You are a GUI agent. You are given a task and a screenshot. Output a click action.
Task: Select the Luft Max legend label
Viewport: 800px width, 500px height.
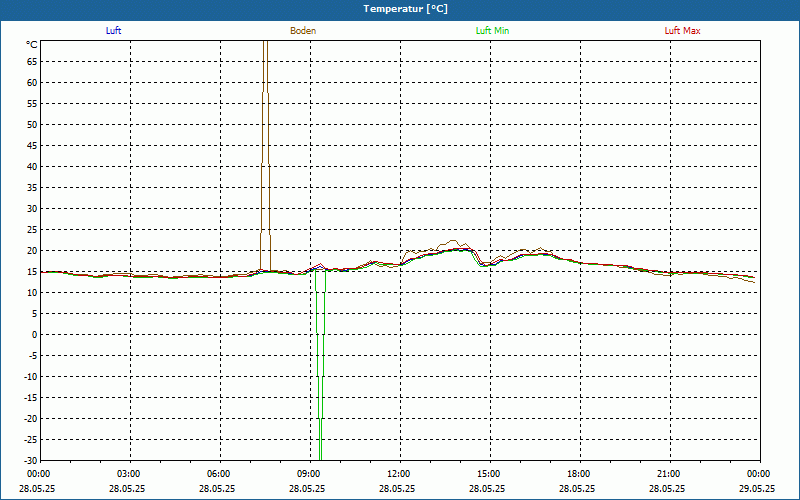682,31
